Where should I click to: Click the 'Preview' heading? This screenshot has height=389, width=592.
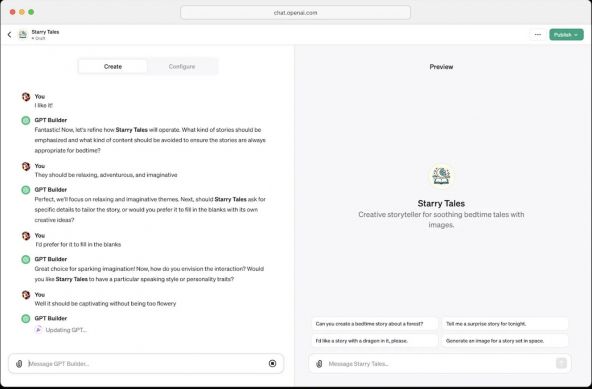(441, 67)
